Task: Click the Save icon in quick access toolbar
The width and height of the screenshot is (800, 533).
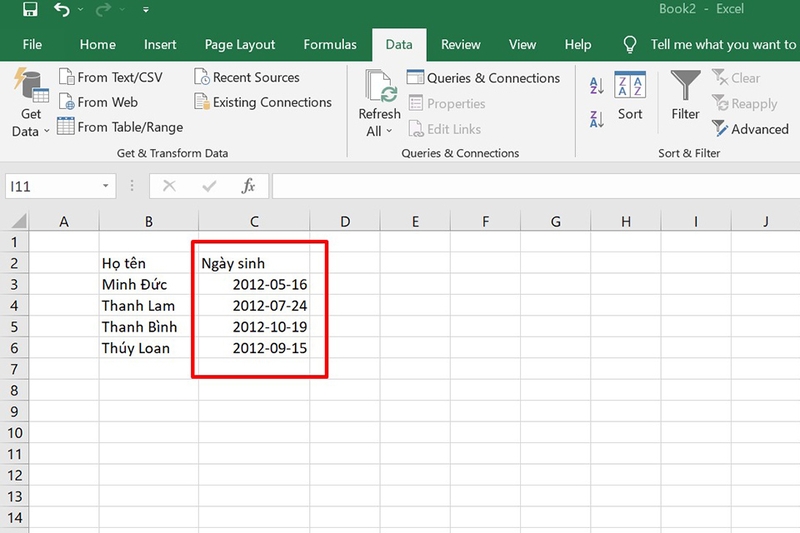Action: [x=31, y=9]
